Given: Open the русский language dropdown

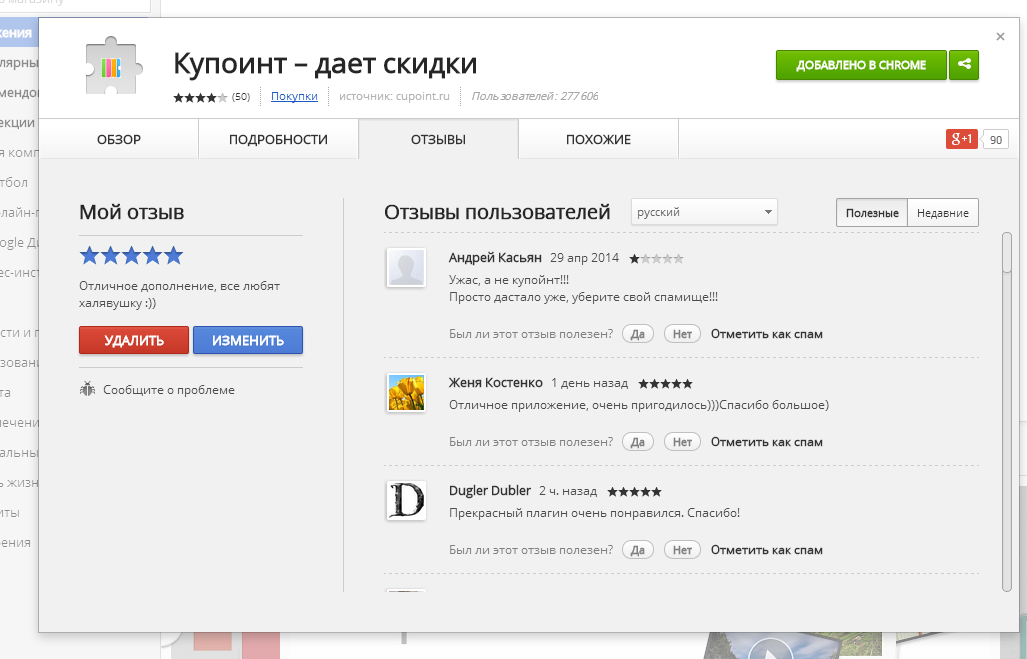Looking at the screenshot, I should pos(704,212).
